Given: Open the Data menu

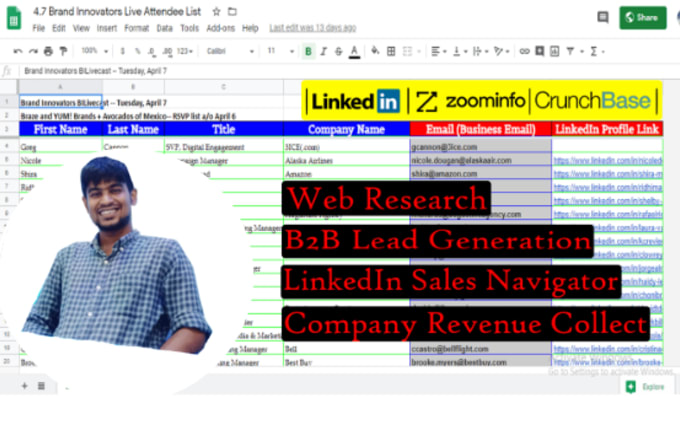Looking at the screenshot, I should 164,28.
